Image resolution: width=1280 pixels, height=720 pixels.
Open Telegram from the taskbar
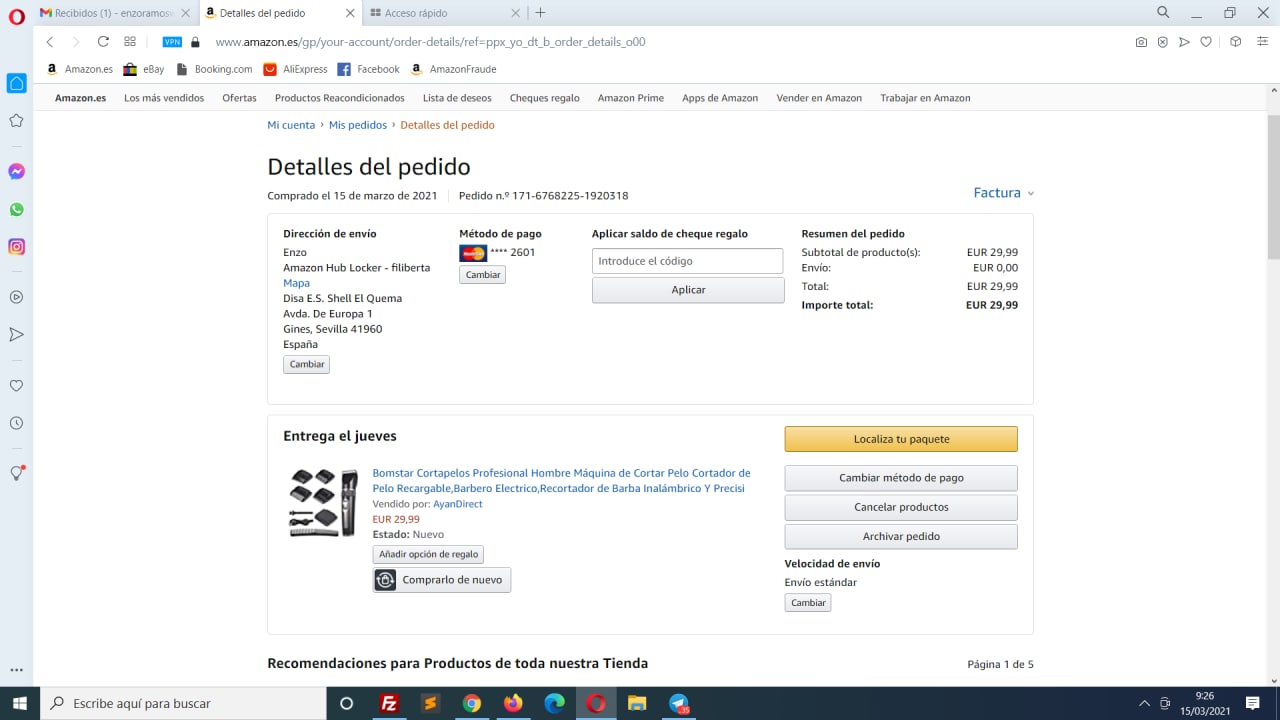pyautogui.click(x=679, y=703)
